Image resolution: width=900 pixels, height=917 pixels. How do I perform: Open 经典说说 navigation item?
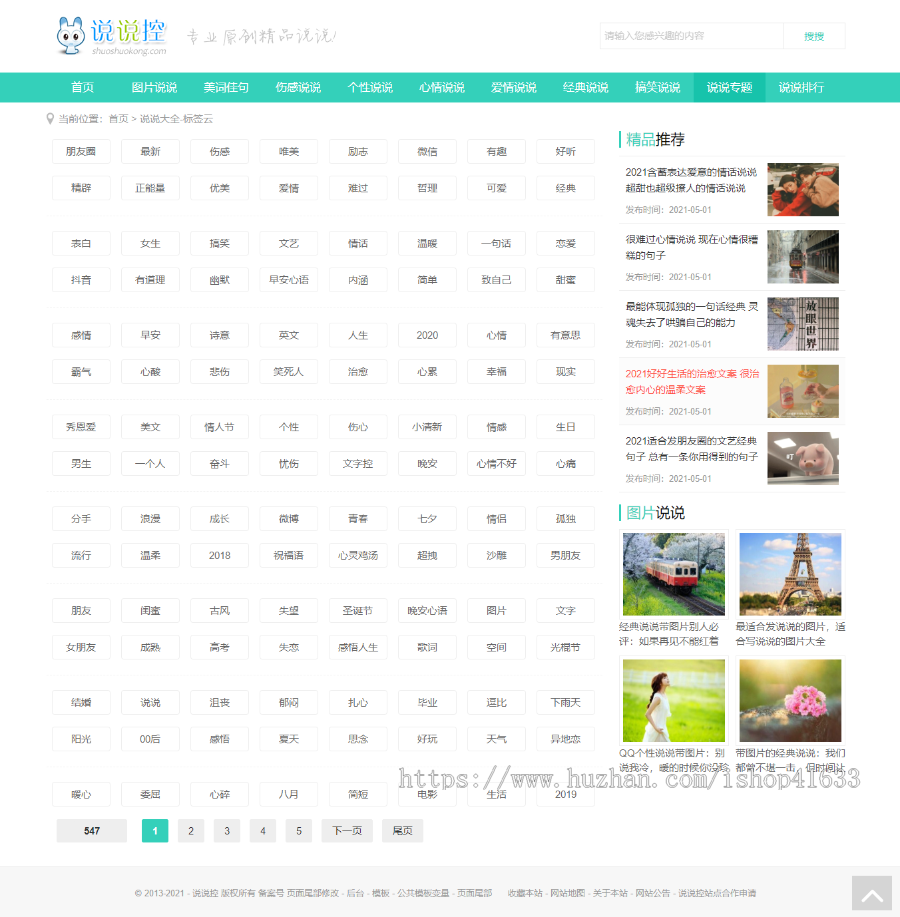[x=586, y=88]
